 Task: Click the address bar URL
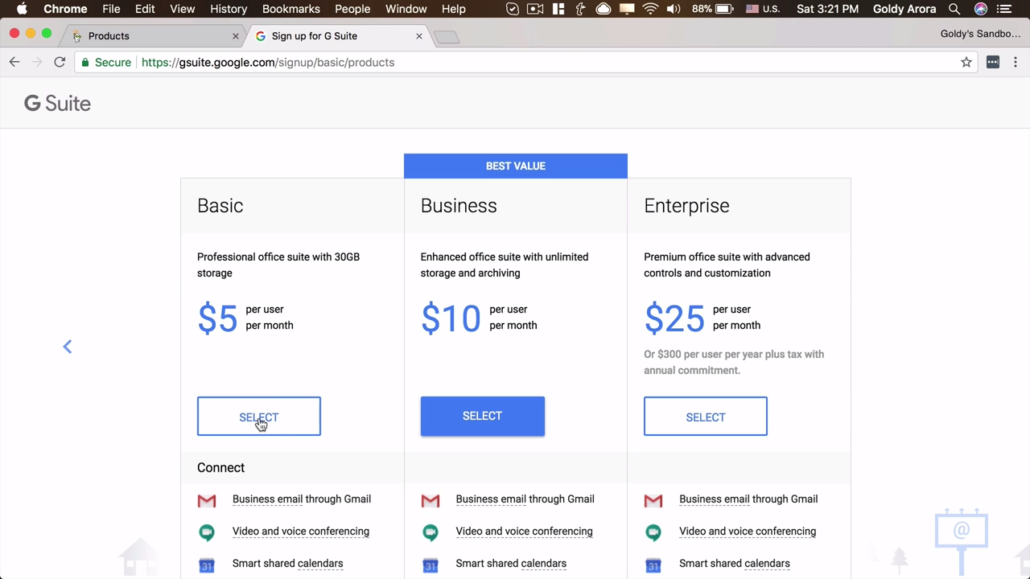[x=268, y=62]
